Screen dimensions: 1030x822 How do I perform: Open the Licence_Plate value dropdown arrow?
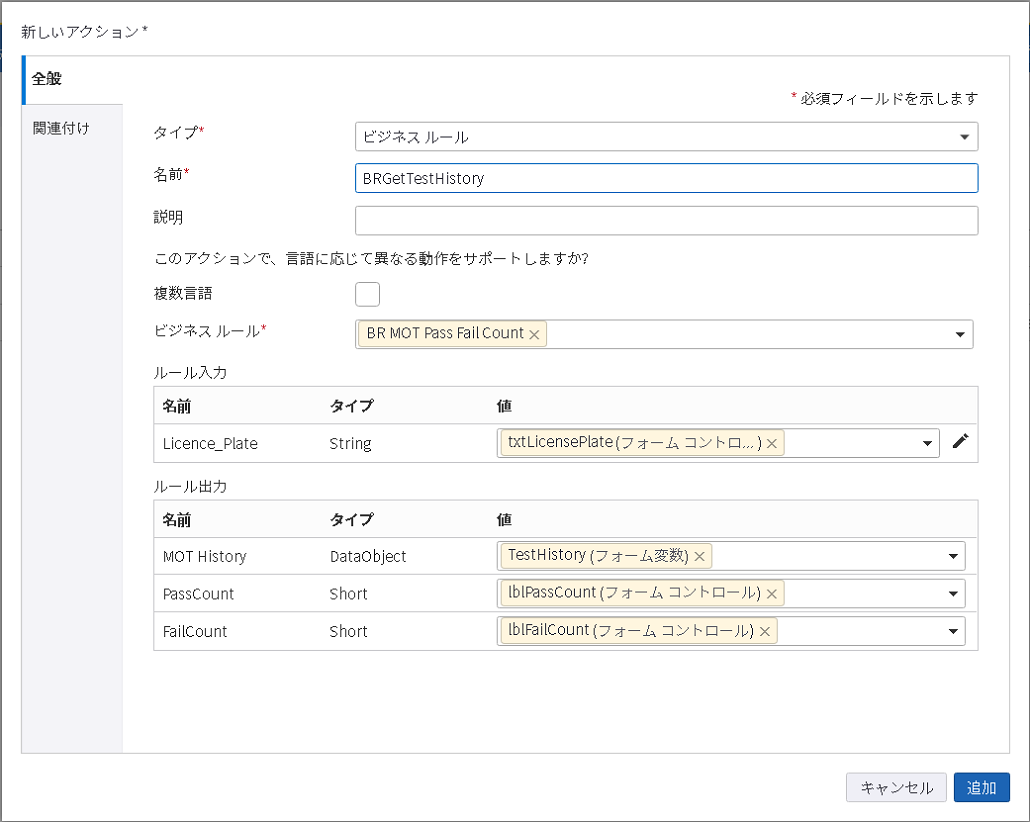925,443
